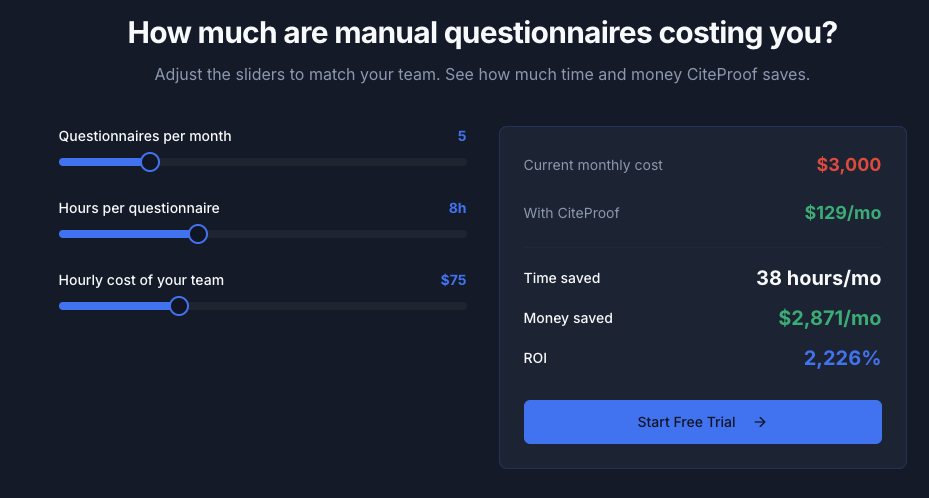Image resolution: width=929 pixels, height=498 pixels.
Task: Click the Hours per questionnaire slider handle
Action: coord(198,234)
